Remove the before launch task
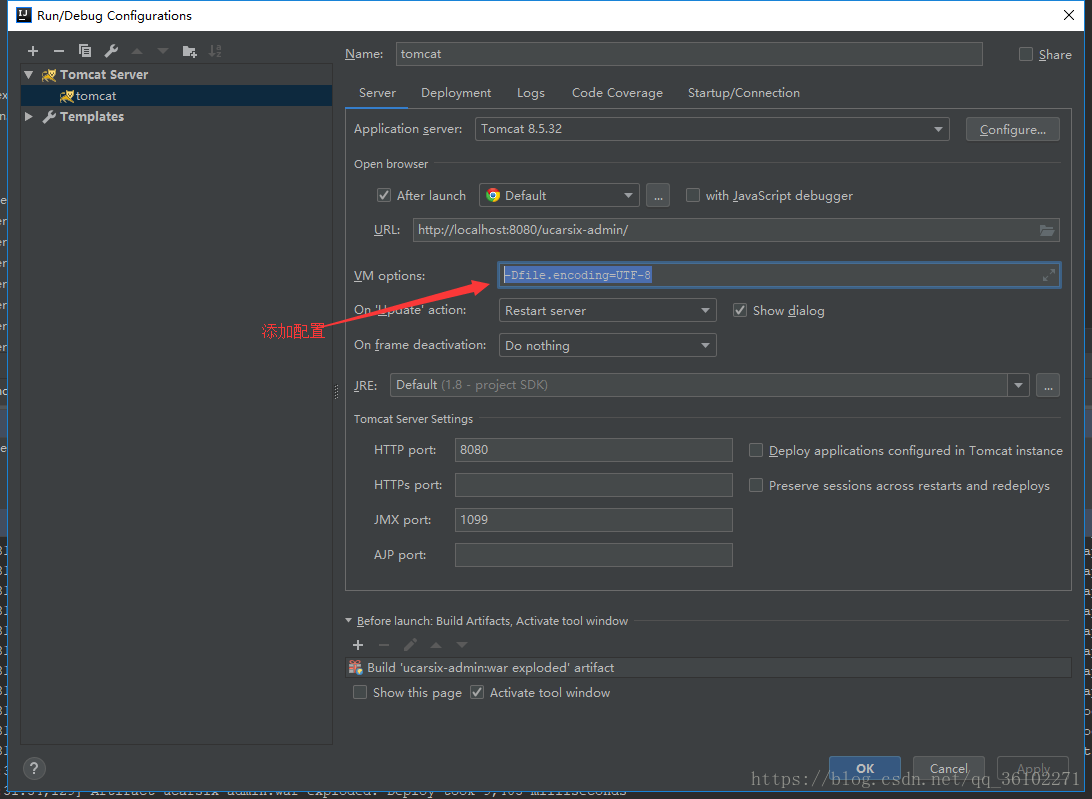 coord(384,645)
